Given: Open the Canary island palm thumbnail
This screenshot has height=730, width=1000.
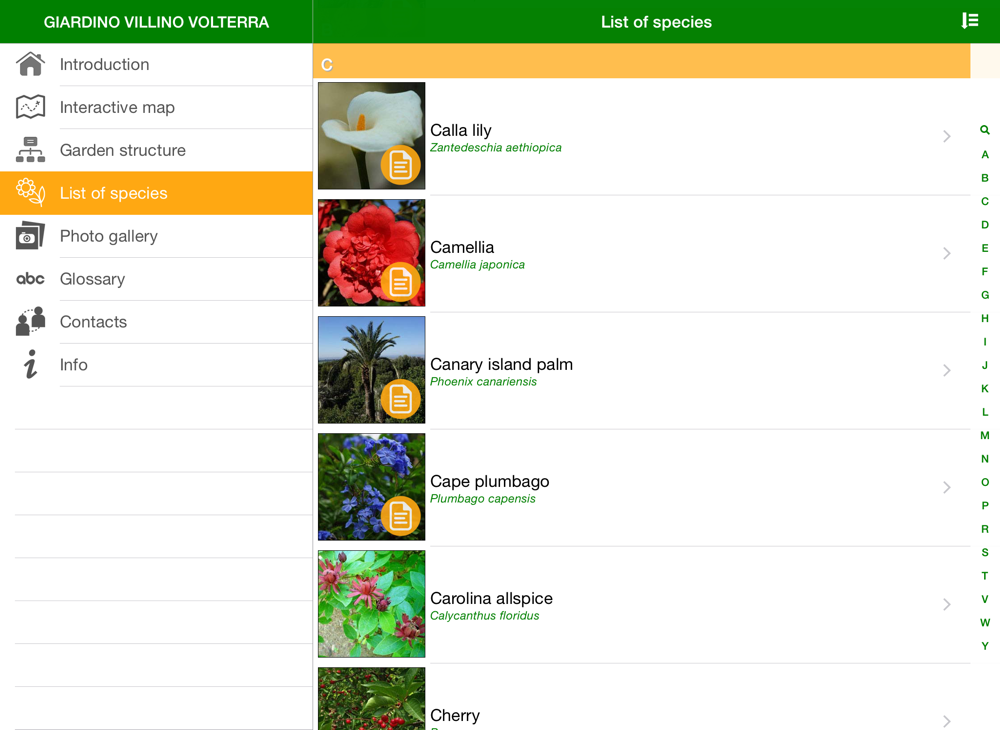Looking at the screenshot, I should [371, 370].
